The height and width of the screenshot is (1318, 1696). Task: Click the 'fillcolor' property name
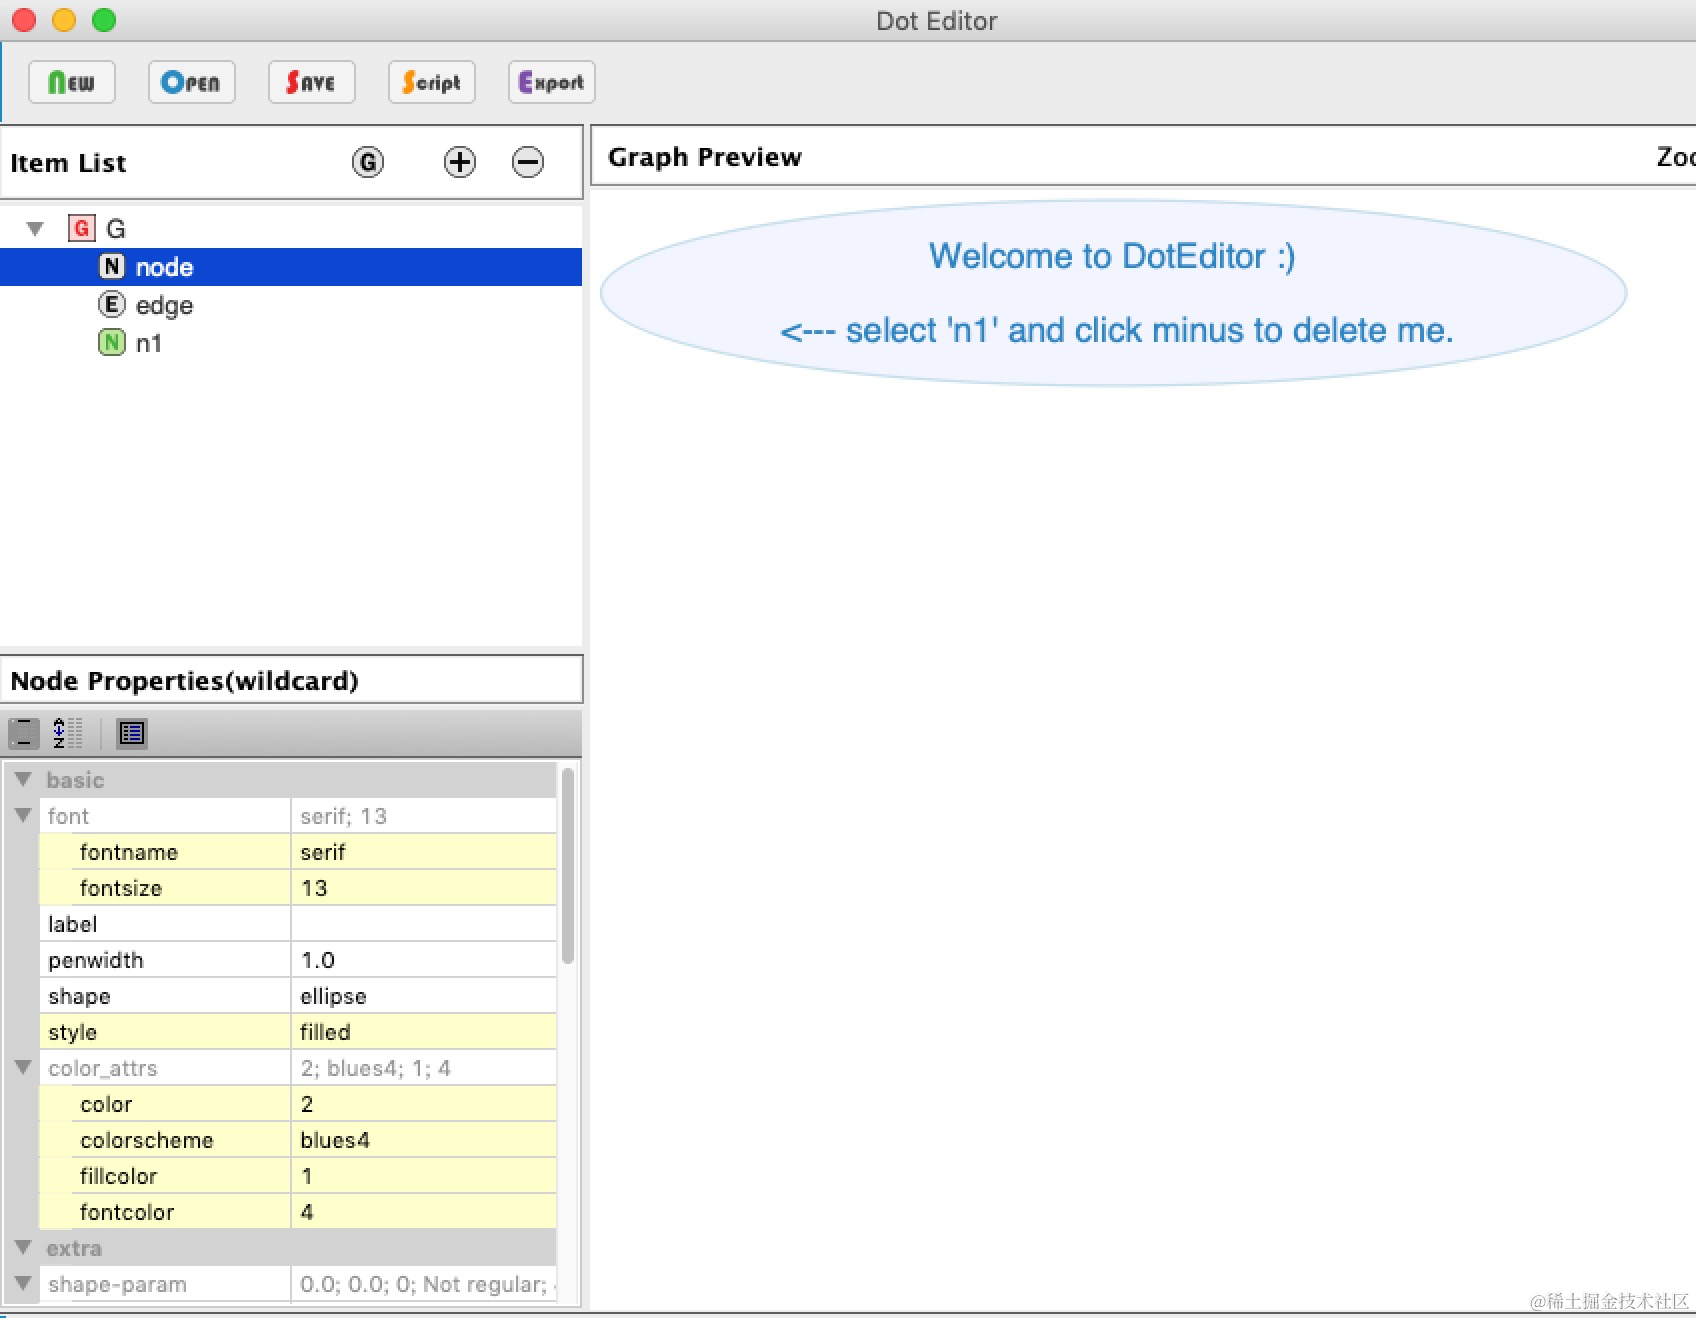[119, 1176]
